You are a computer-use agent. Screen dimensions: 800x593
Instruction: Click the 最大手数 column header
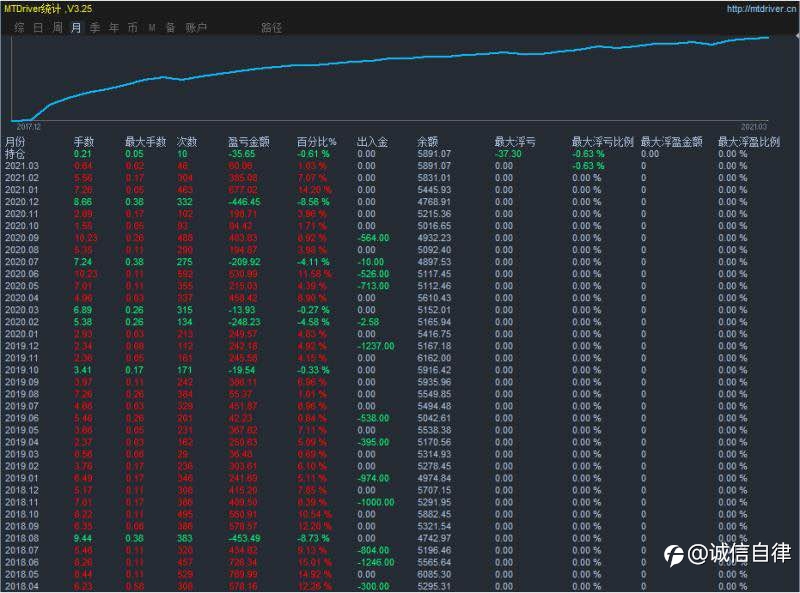(146, 142)
